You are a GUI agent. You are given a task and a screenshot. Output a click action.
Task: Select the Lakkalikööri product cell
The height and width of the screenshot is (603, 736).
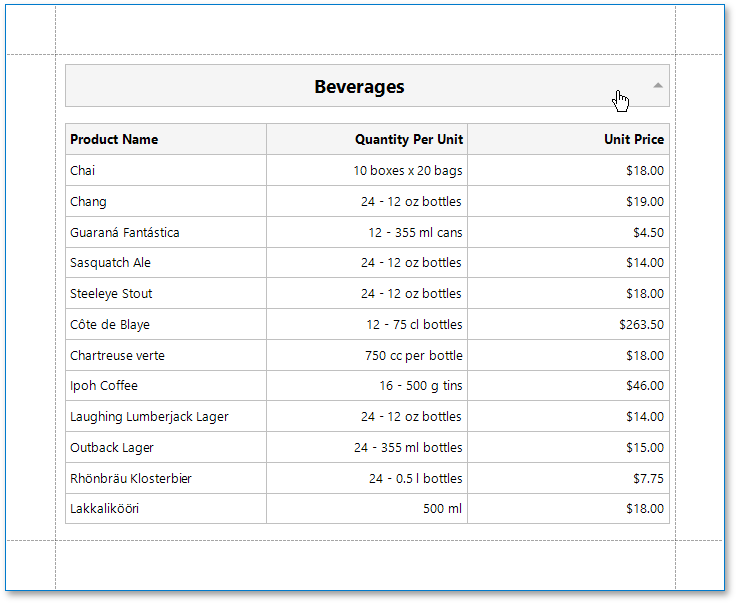pos(104,509)
